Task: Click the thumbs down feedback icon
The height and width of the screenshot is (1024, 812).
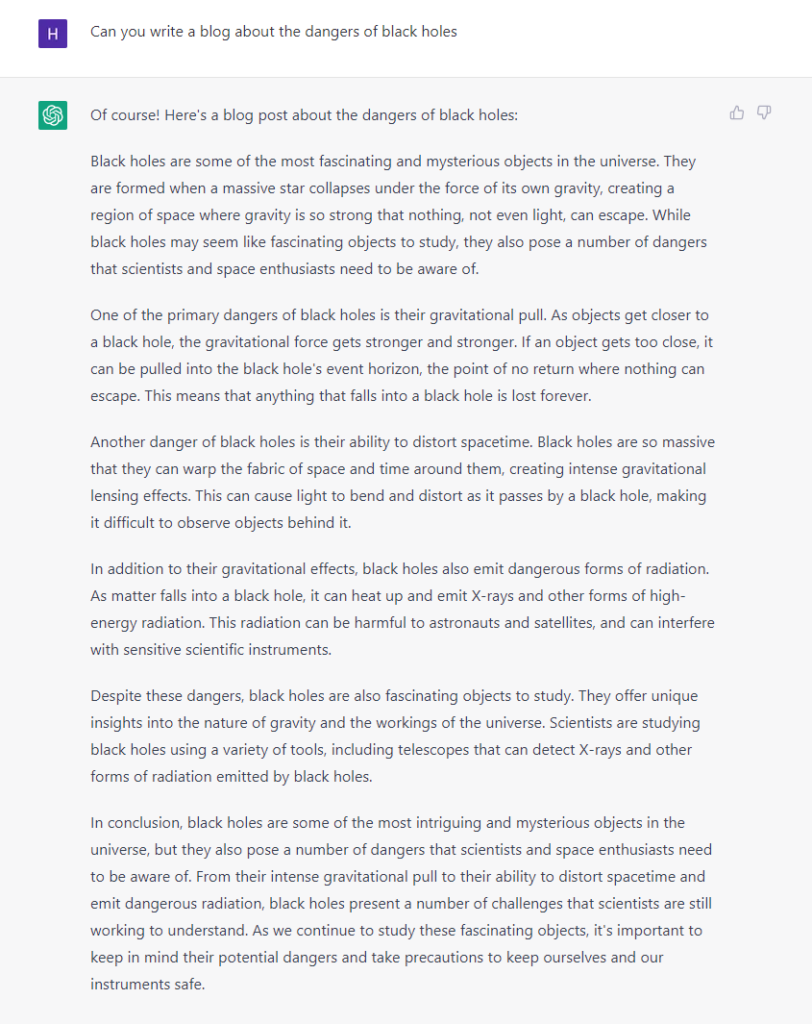Action: [x=764, y=113]
